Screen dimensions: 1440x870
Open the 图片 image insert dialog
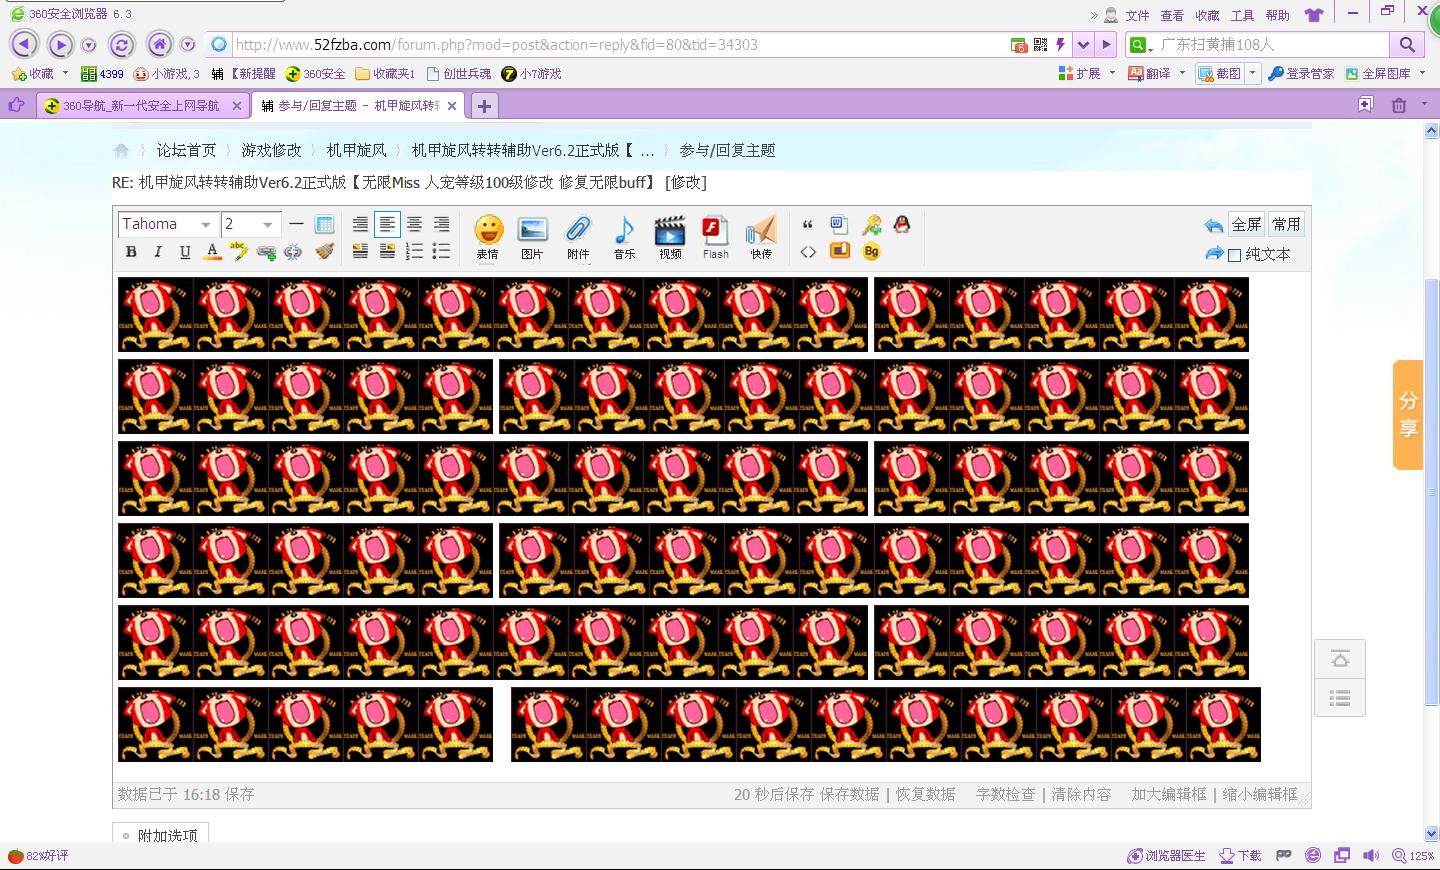tap(533, 237)
